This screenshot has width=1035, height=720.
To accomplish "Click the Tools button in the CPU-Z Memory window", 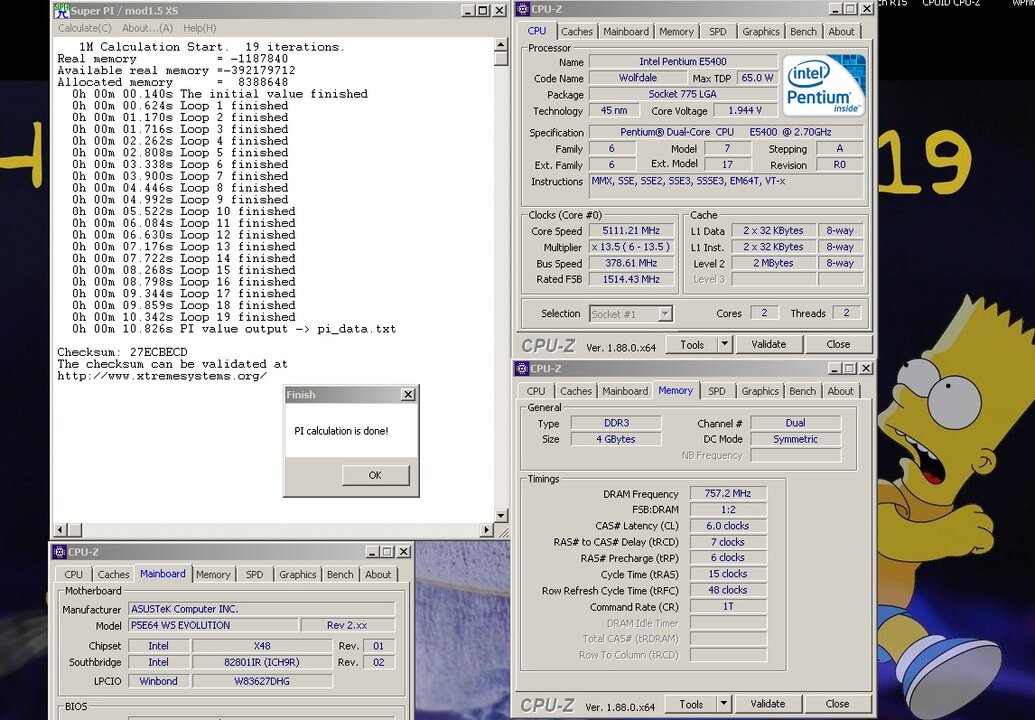I will 691,704.
